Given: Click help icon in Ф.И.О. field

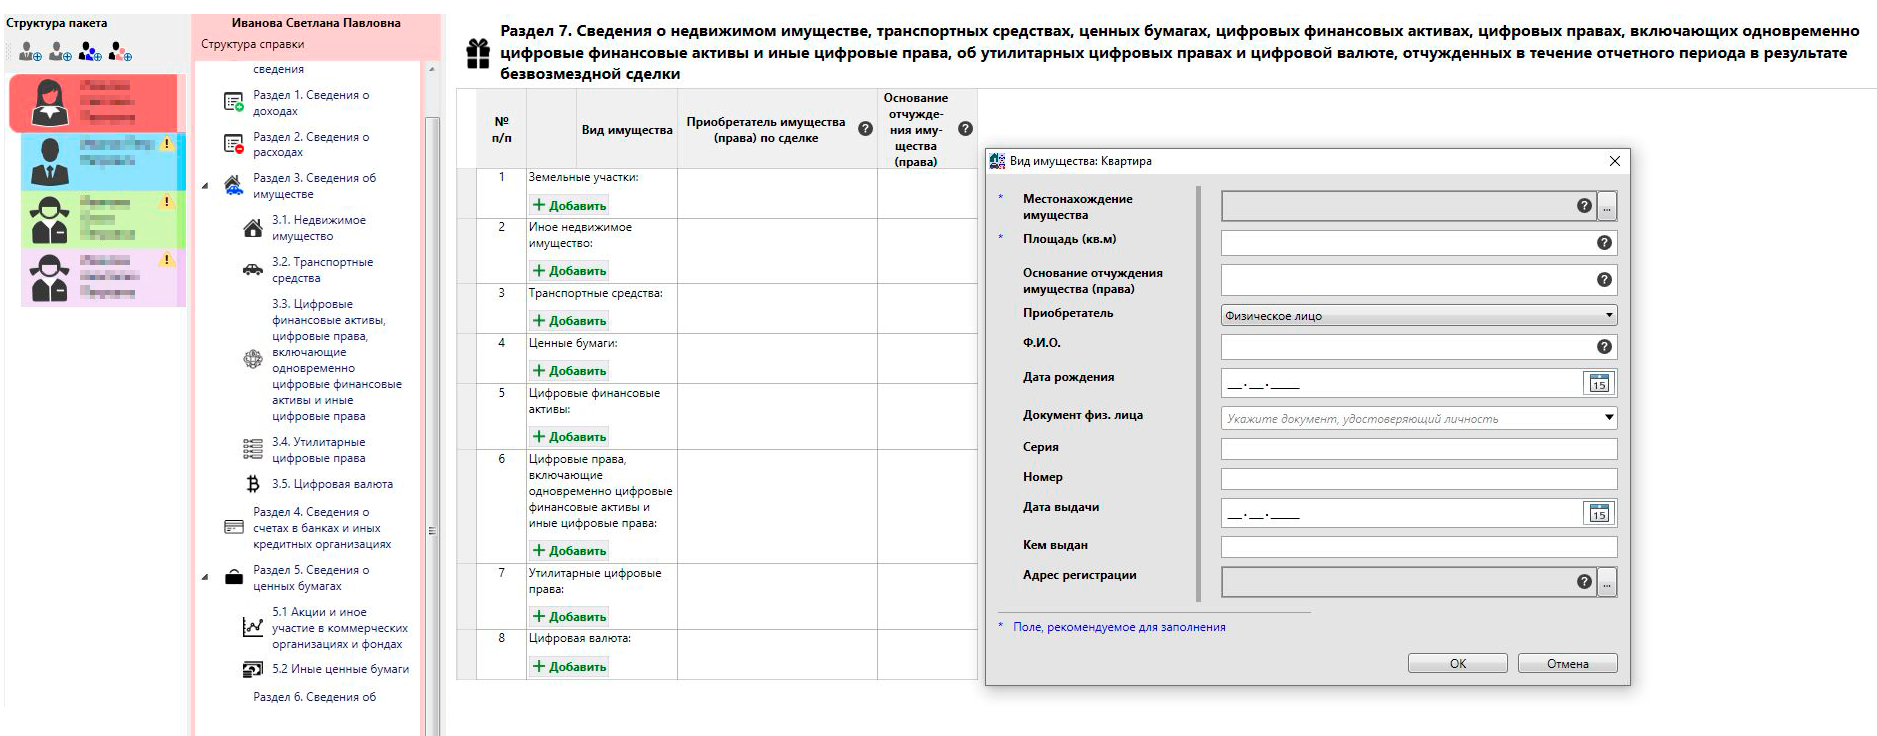Looking at the screenshot, I should [x=1604, y=347].
